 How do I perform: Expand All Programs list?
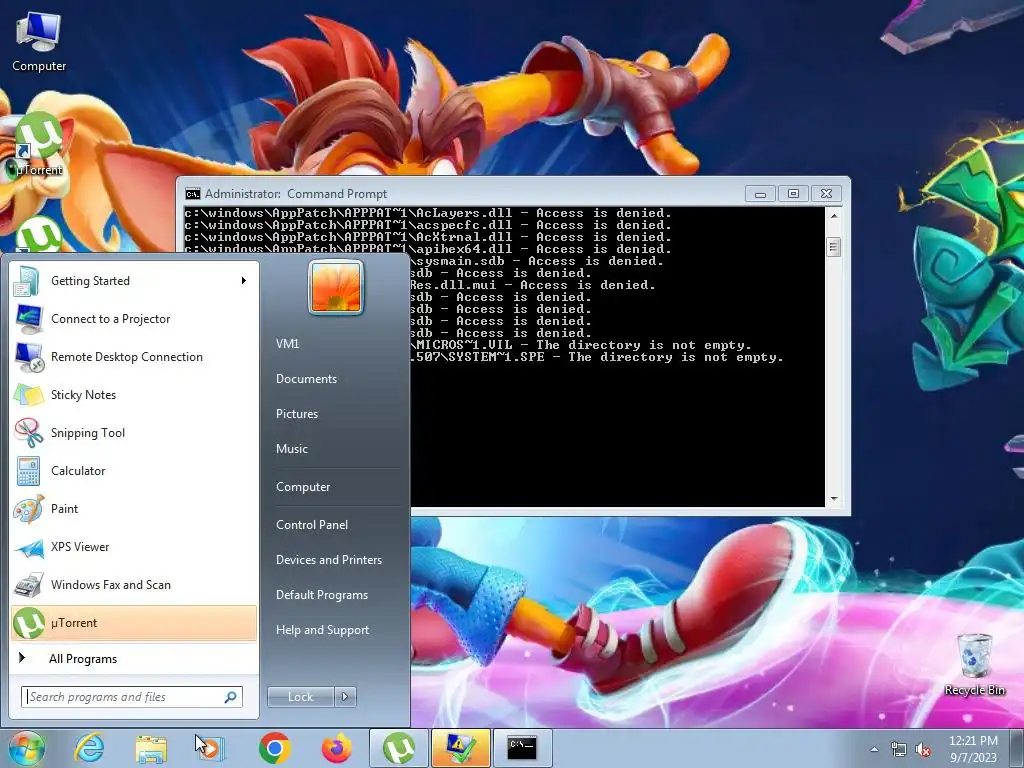pos(134,658)
